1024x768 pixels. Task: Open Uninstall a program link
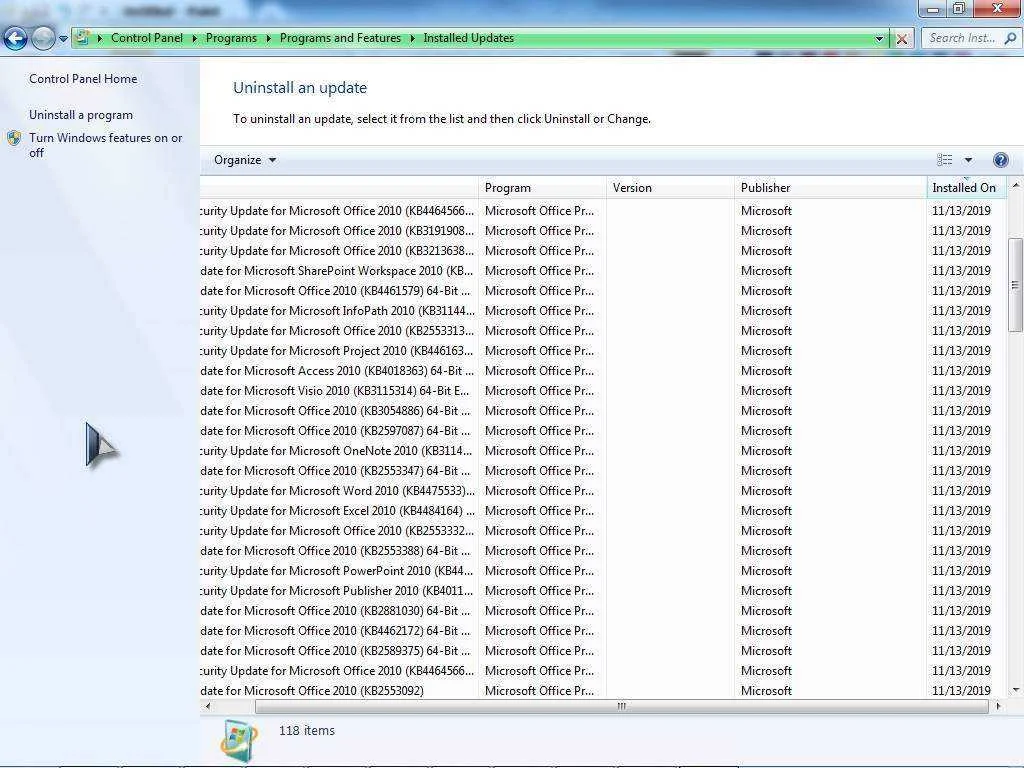click(x=81, y=115)
